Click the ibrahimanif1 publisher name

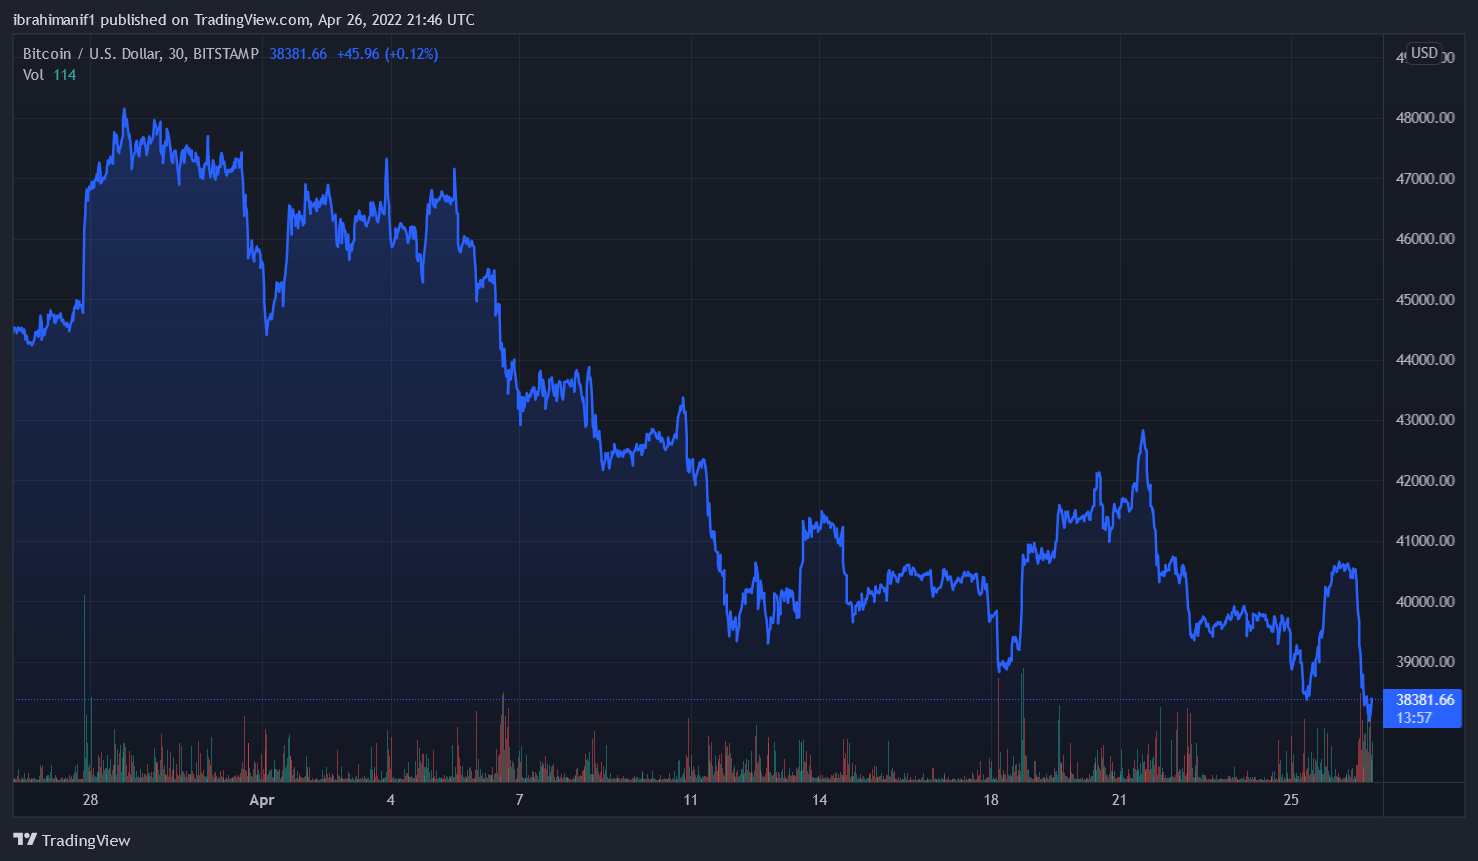tap(55, 20)
